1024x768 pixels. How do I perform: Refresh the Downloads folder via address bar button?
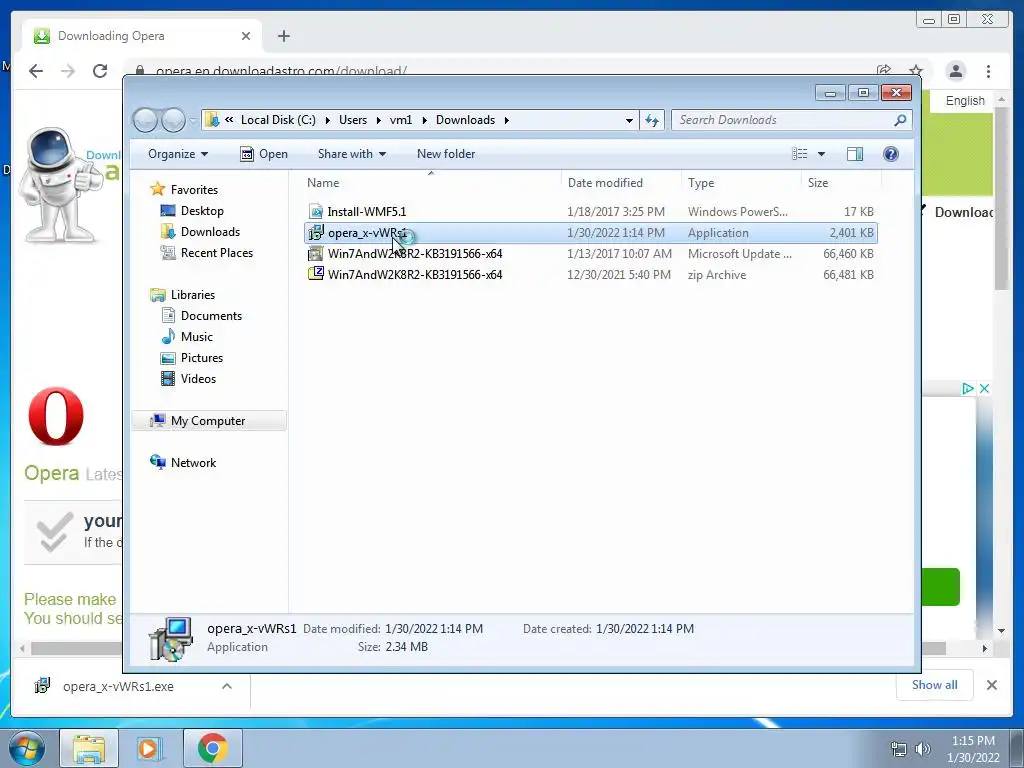click(x=652, y=120)
